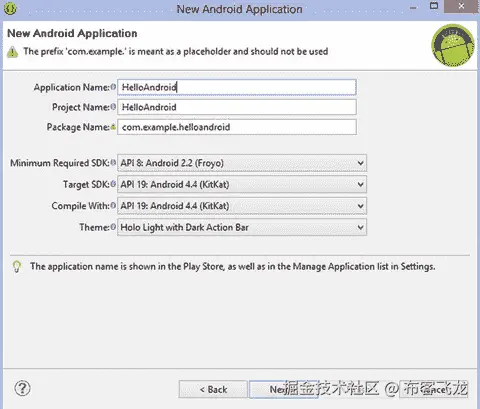Click the Play Store application name tip text
480x409 pixels.
pos(233,266)
